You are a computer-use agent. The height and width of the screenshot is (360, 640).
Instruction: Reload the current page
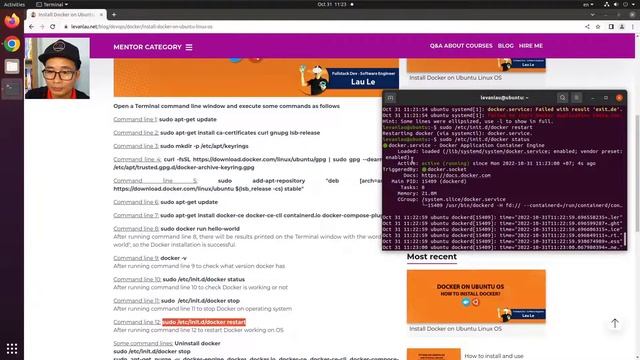pyautogui.click(x=53, y=27)
